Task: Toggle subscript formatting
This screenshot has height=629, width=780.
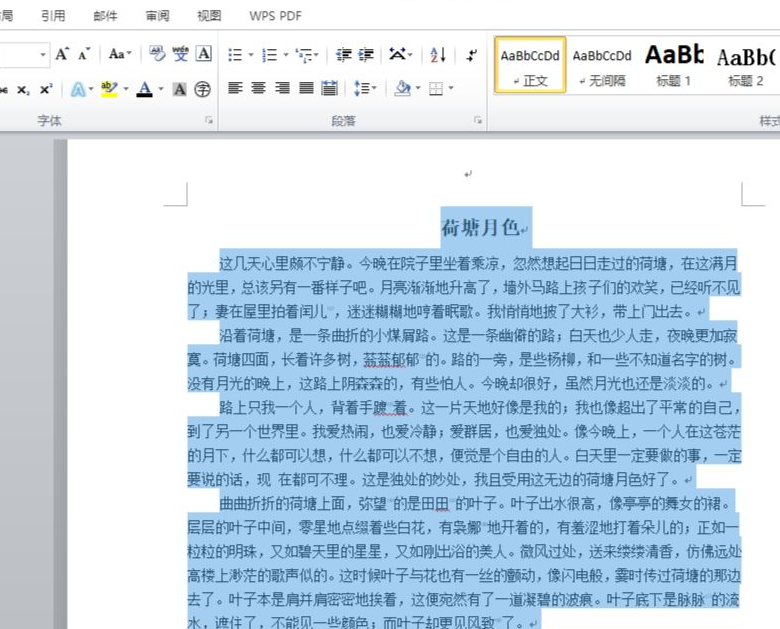Action: coord(23,90)
